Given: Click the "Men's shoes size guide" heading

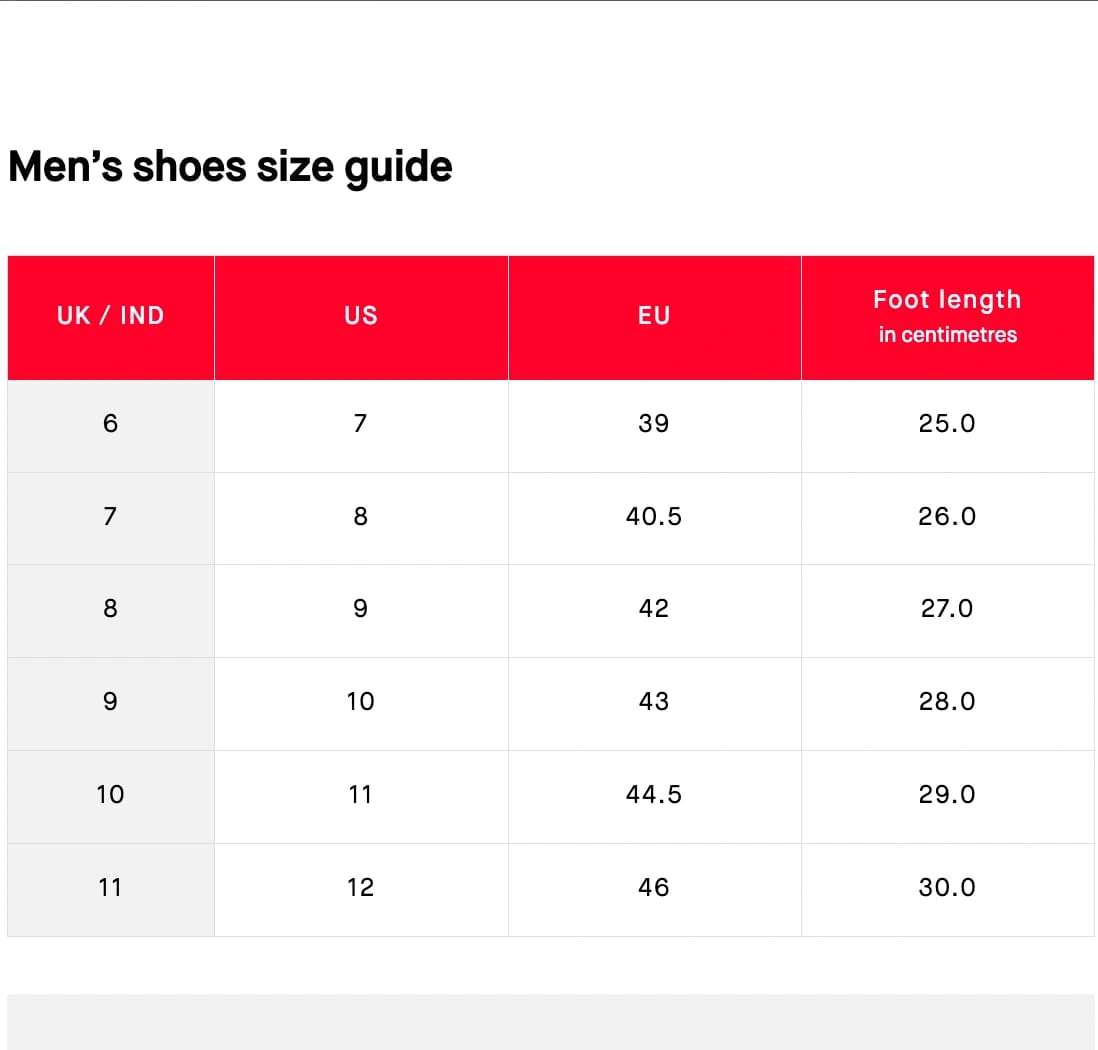Looking at the screenshot, I should pyautogui.click(x=230, y=167).
